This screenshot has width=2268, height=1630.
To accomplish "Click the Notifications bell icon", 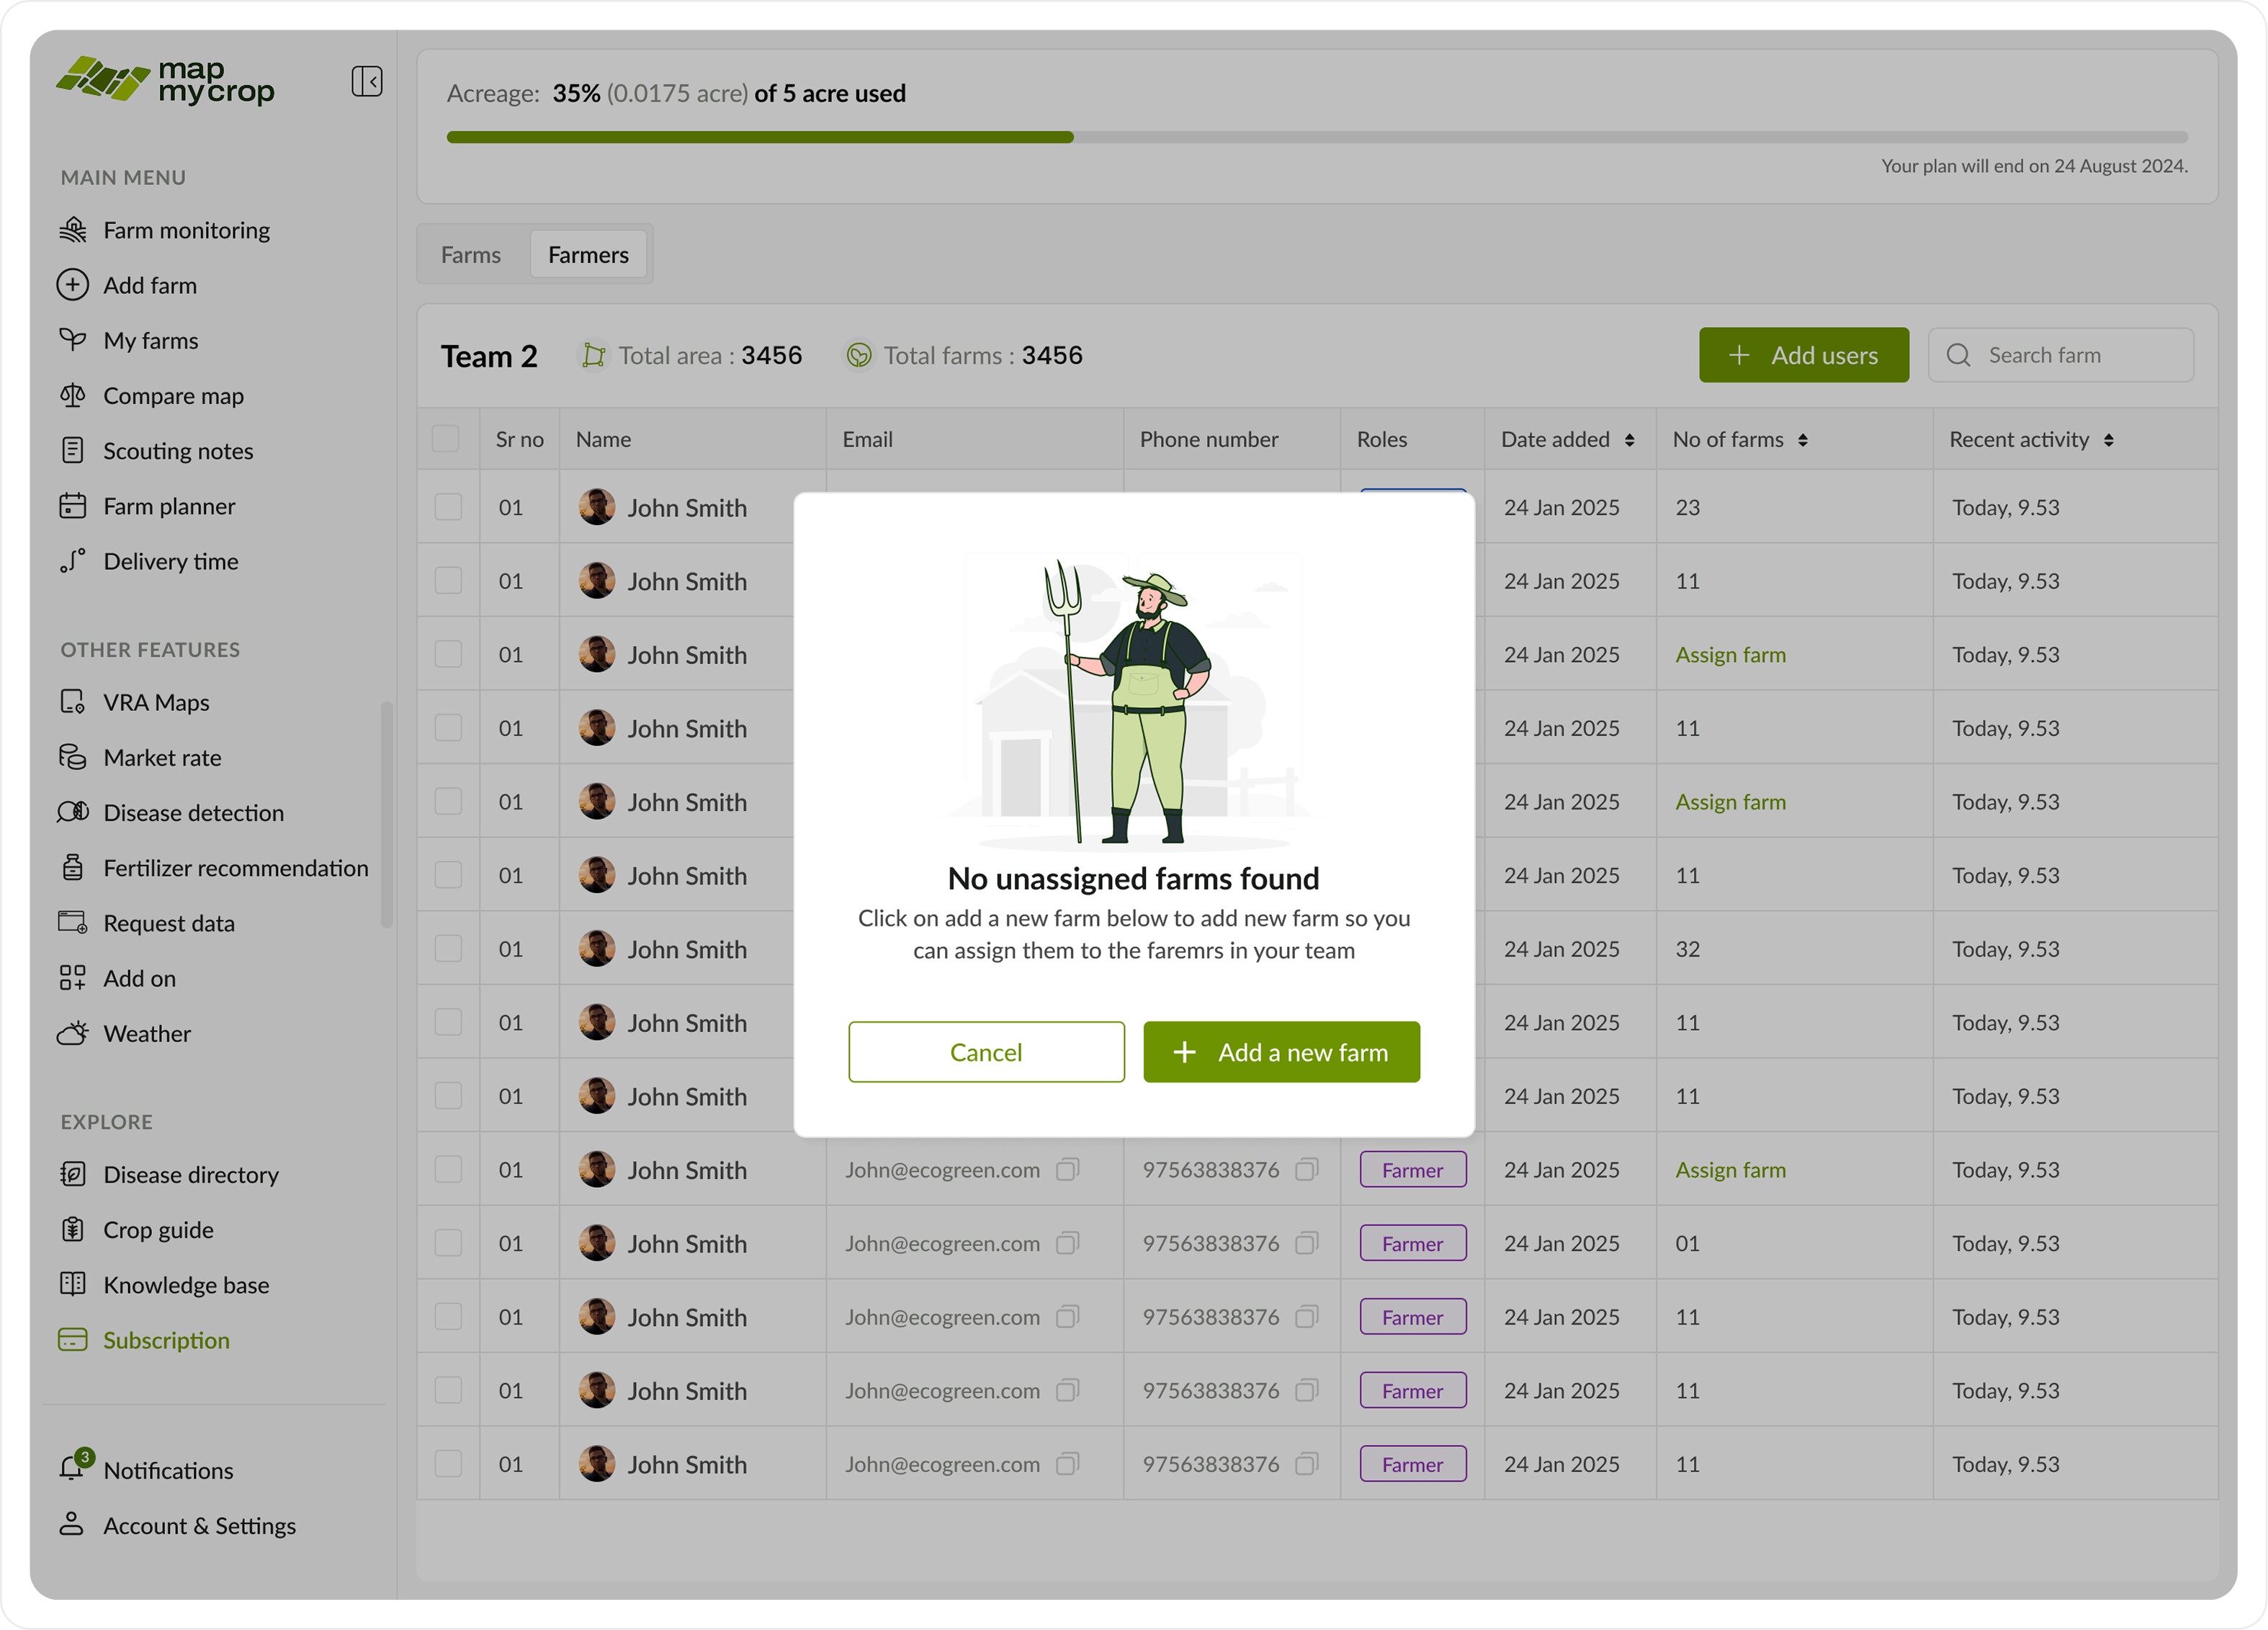I will 72,1468.
